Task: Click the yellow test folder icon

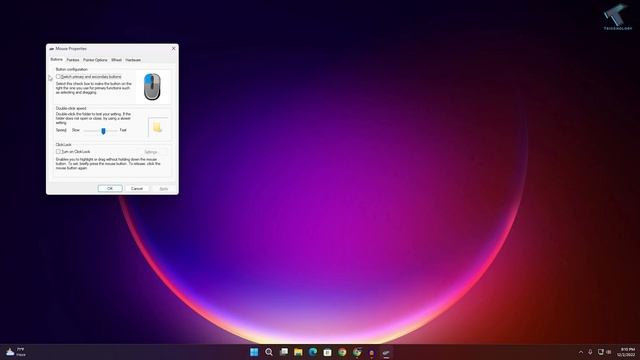Action: (x=157, y=128)
